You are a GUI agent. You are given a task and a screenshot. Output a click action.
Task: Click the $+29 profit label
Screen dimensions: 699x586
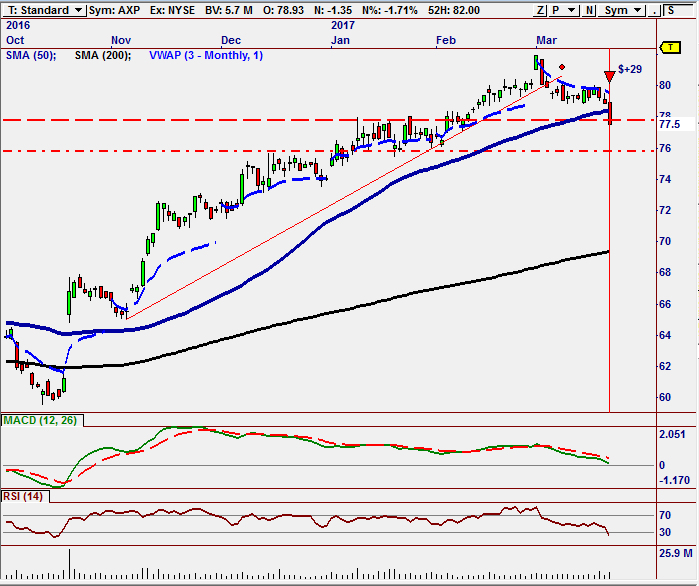pyautogui.click(x=630, y=69)
